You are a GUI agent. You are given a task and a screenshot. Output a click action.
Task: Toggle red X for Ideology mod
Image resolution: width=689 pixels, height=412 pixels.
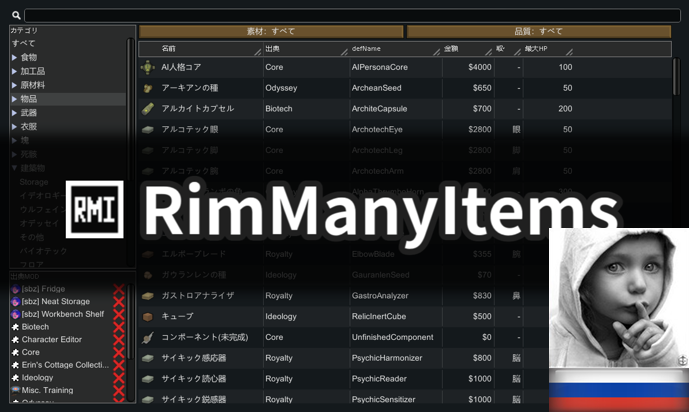[119, 378]
